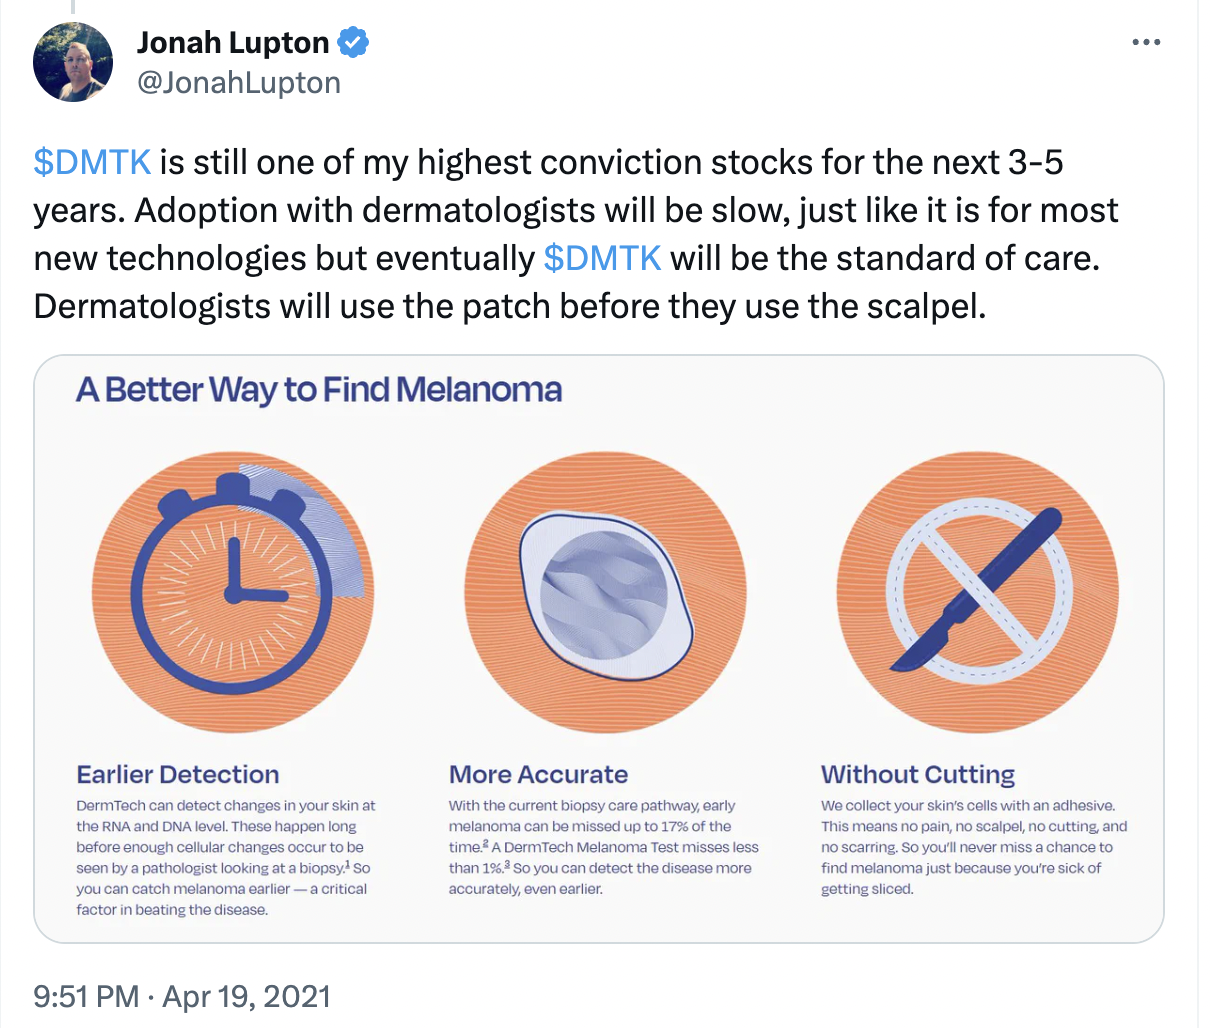Click the blue verified badge

(x=353, y=43)
